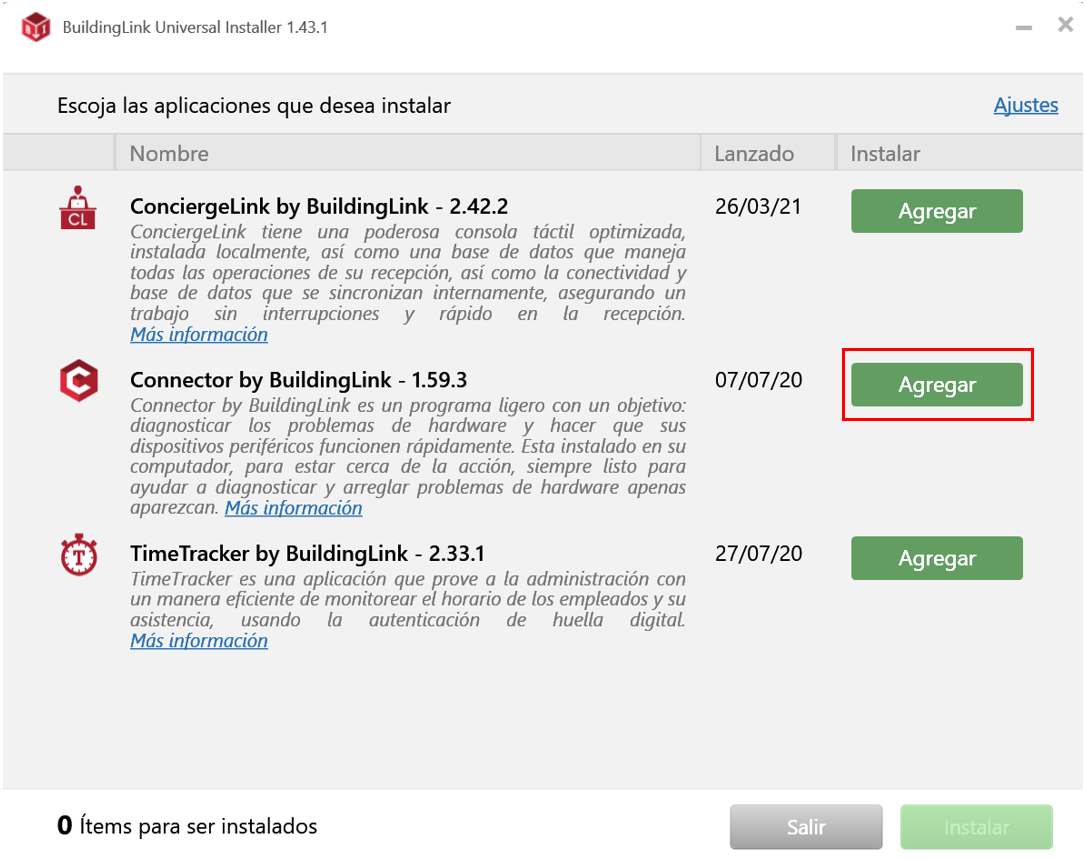Open the Ajustes settings link
Image resolution: width=1086 pixels, height=859 pixels.
(x=1026, y=105)
